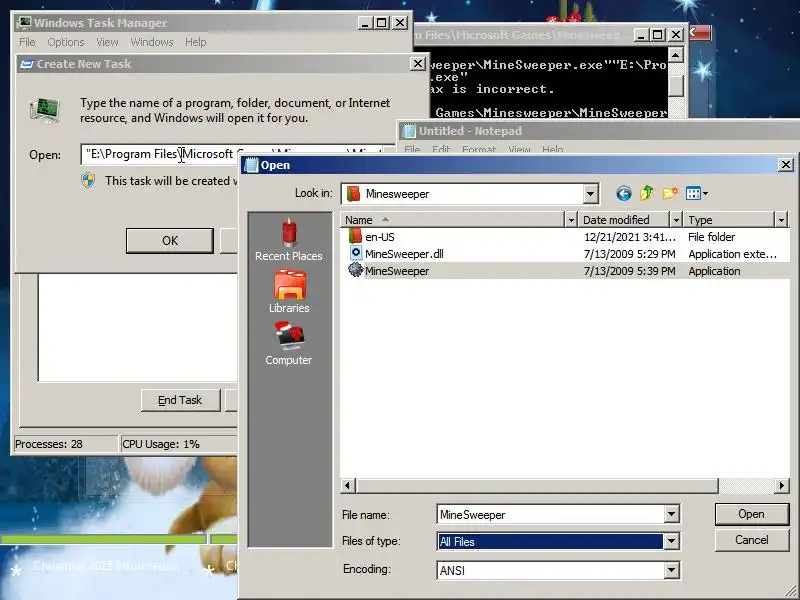
Task: Select the MineSweeper application icon
Action: click(356, 270)
